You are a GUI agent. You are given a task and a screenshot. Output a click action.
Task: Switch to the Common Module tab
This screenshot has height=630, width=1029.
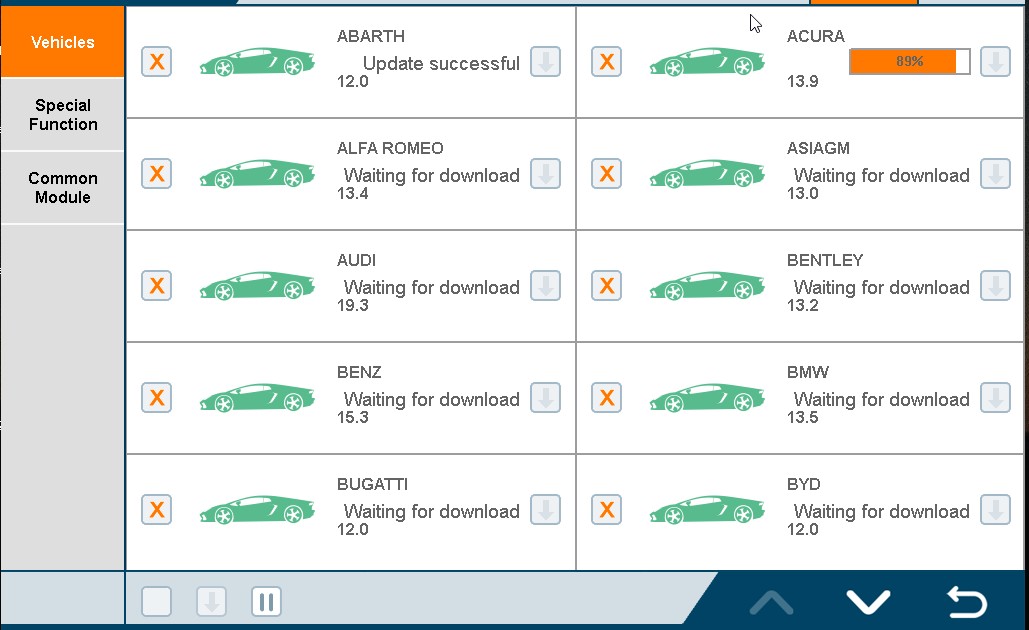click(x=62, y=188)
